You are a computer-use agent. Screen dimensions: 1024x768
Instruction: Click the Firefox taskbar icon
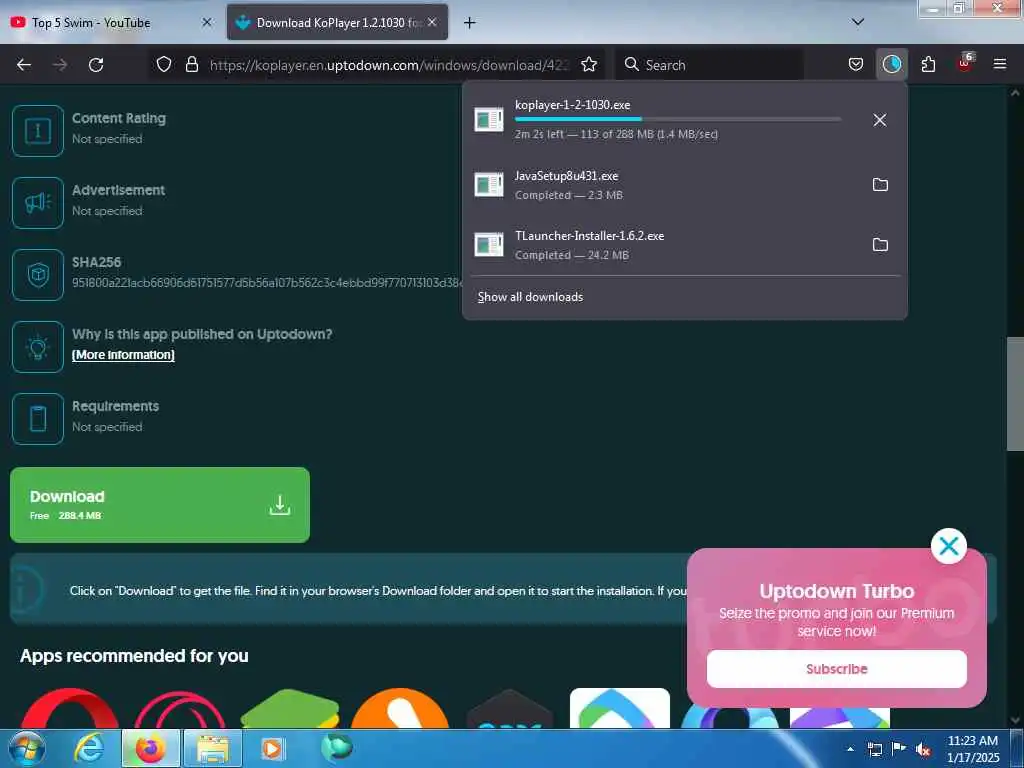pyautogui.click(x=150, y=748)
